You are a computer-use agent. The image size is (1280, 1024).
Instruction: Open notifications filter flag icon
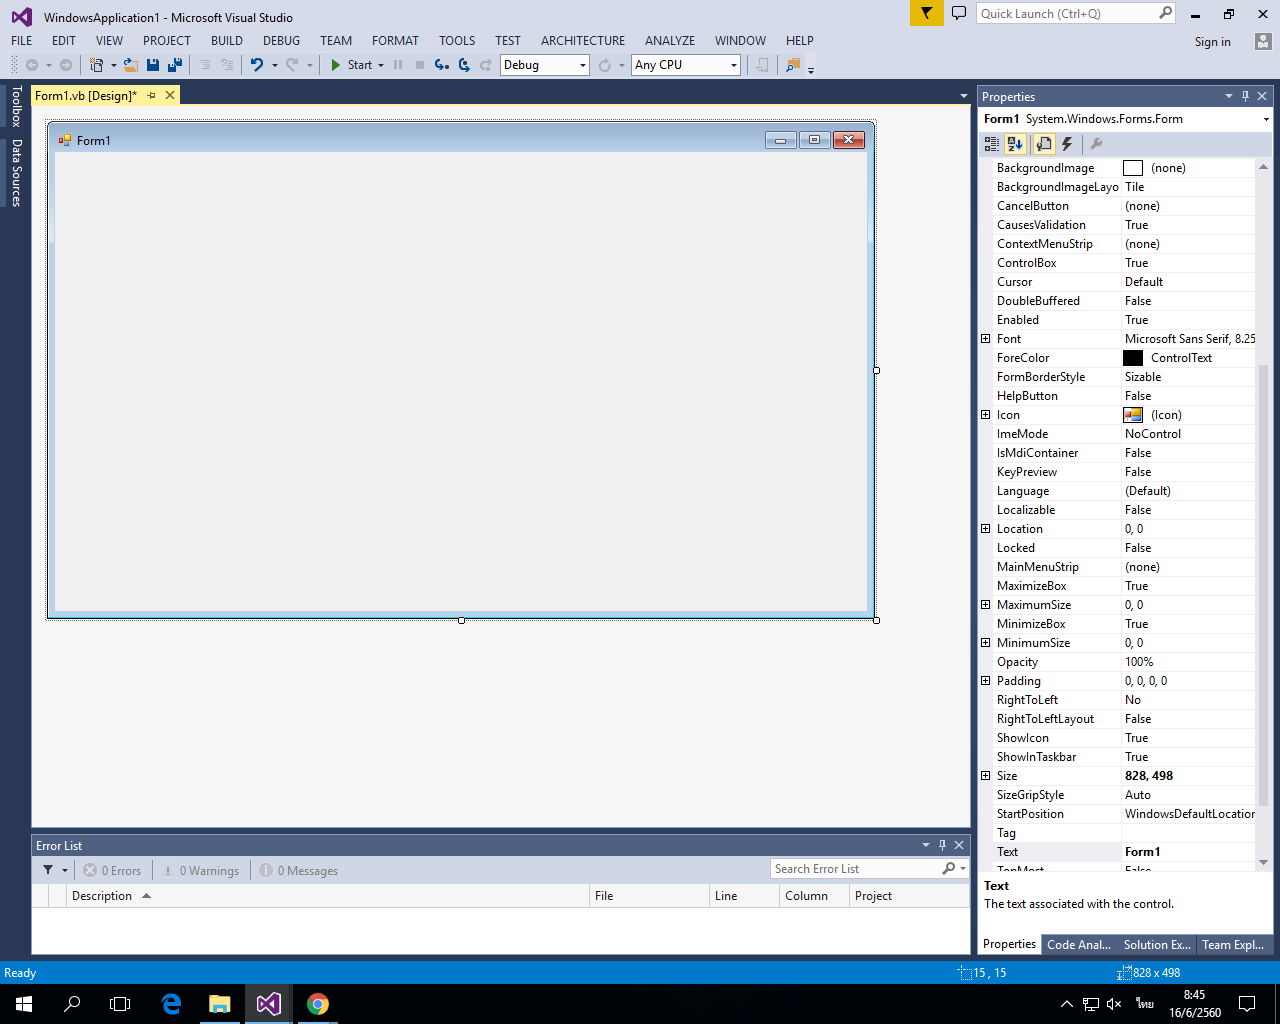pyautogui.click(x=927, y=13)
